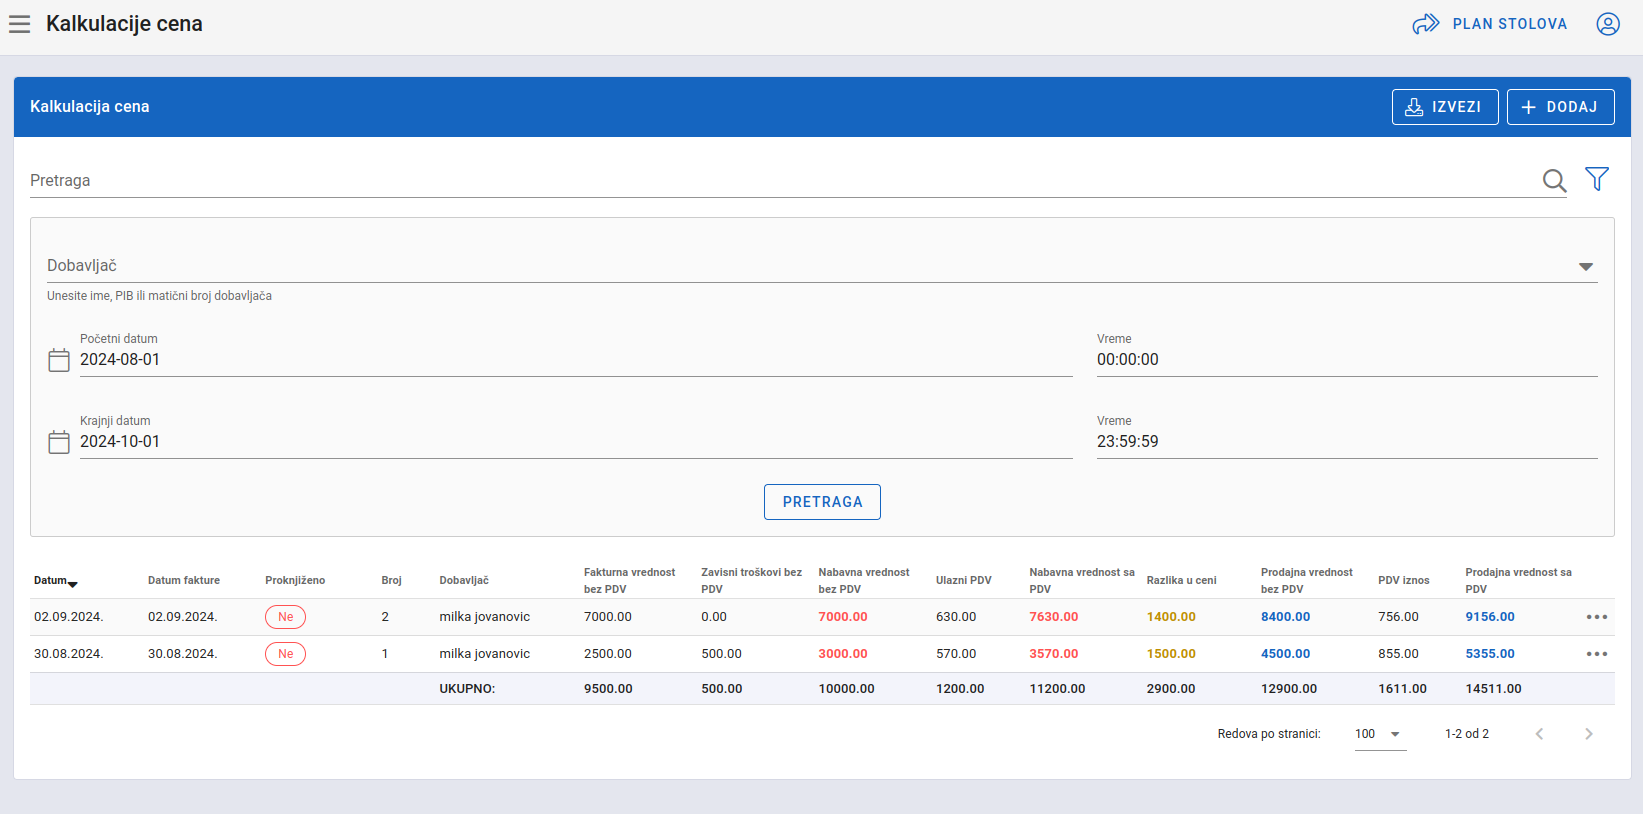Toggle the filter funnel icon
Viewport: 1643px width, 814px height.
tap(1597, 179)
